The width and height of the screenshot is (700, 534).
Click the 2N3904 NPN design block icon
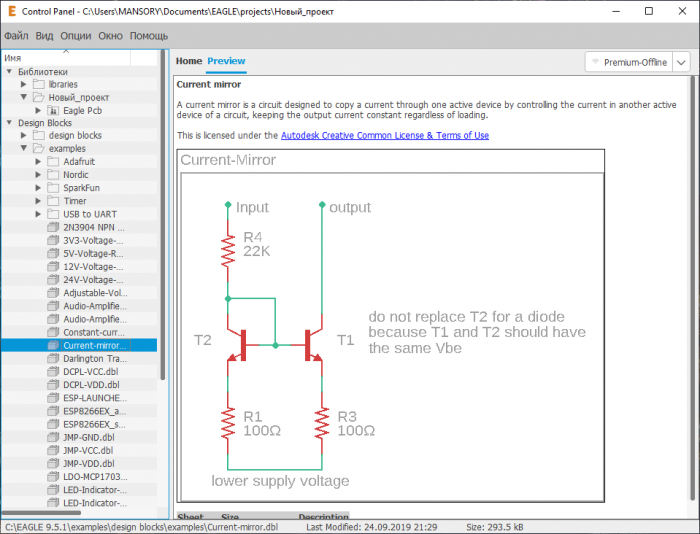point(54,228)
